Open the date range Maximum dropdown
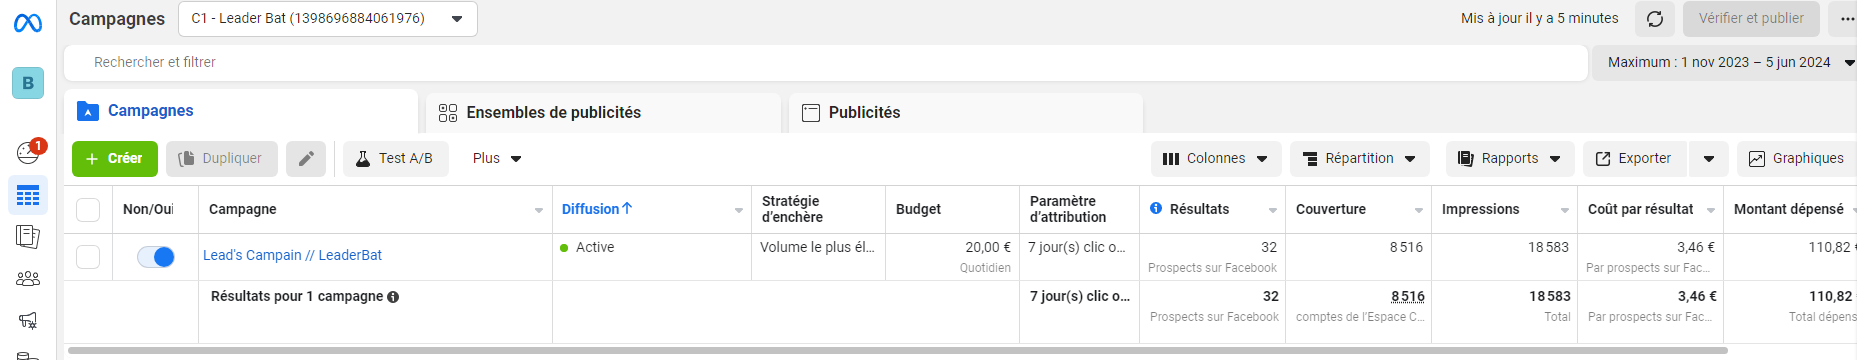Image resolution: width=1857 pixels, height=360 pixels. pos(1726,62)
